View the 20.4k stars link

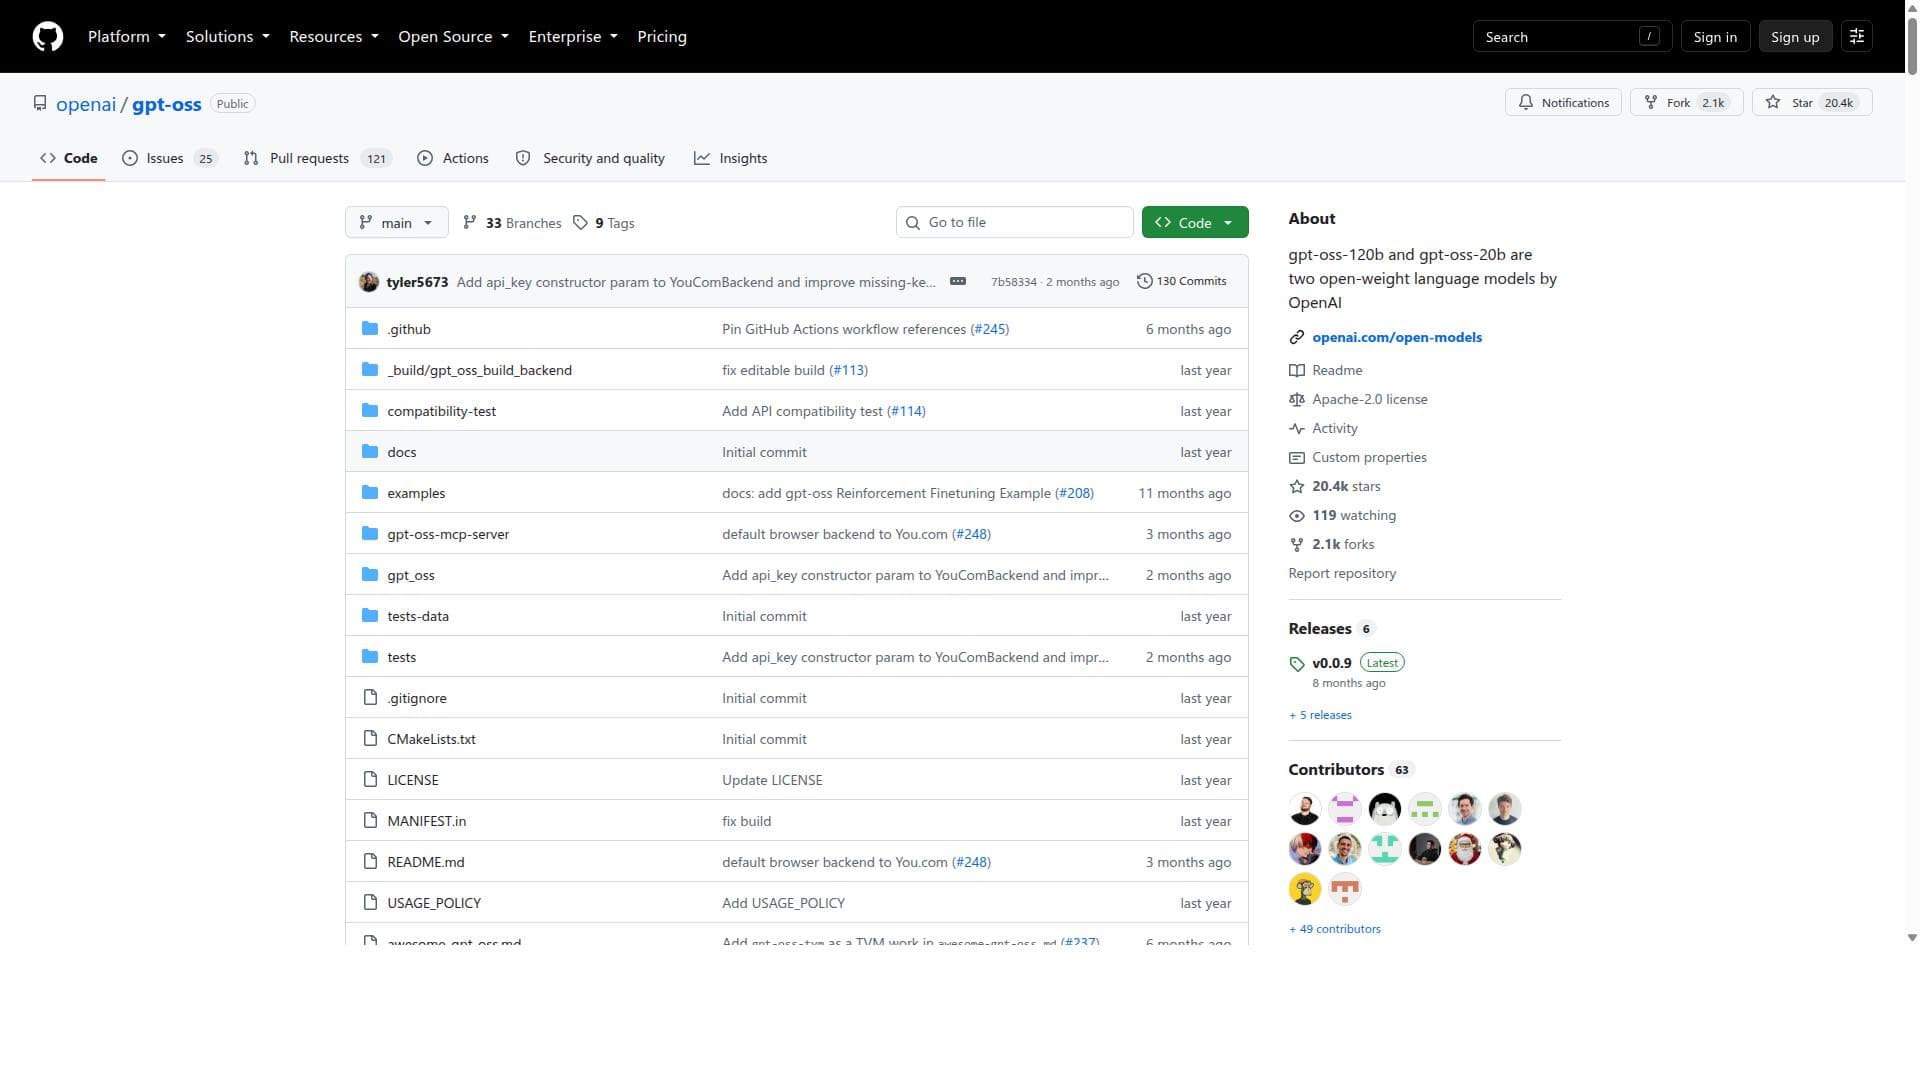(1335, 486)
